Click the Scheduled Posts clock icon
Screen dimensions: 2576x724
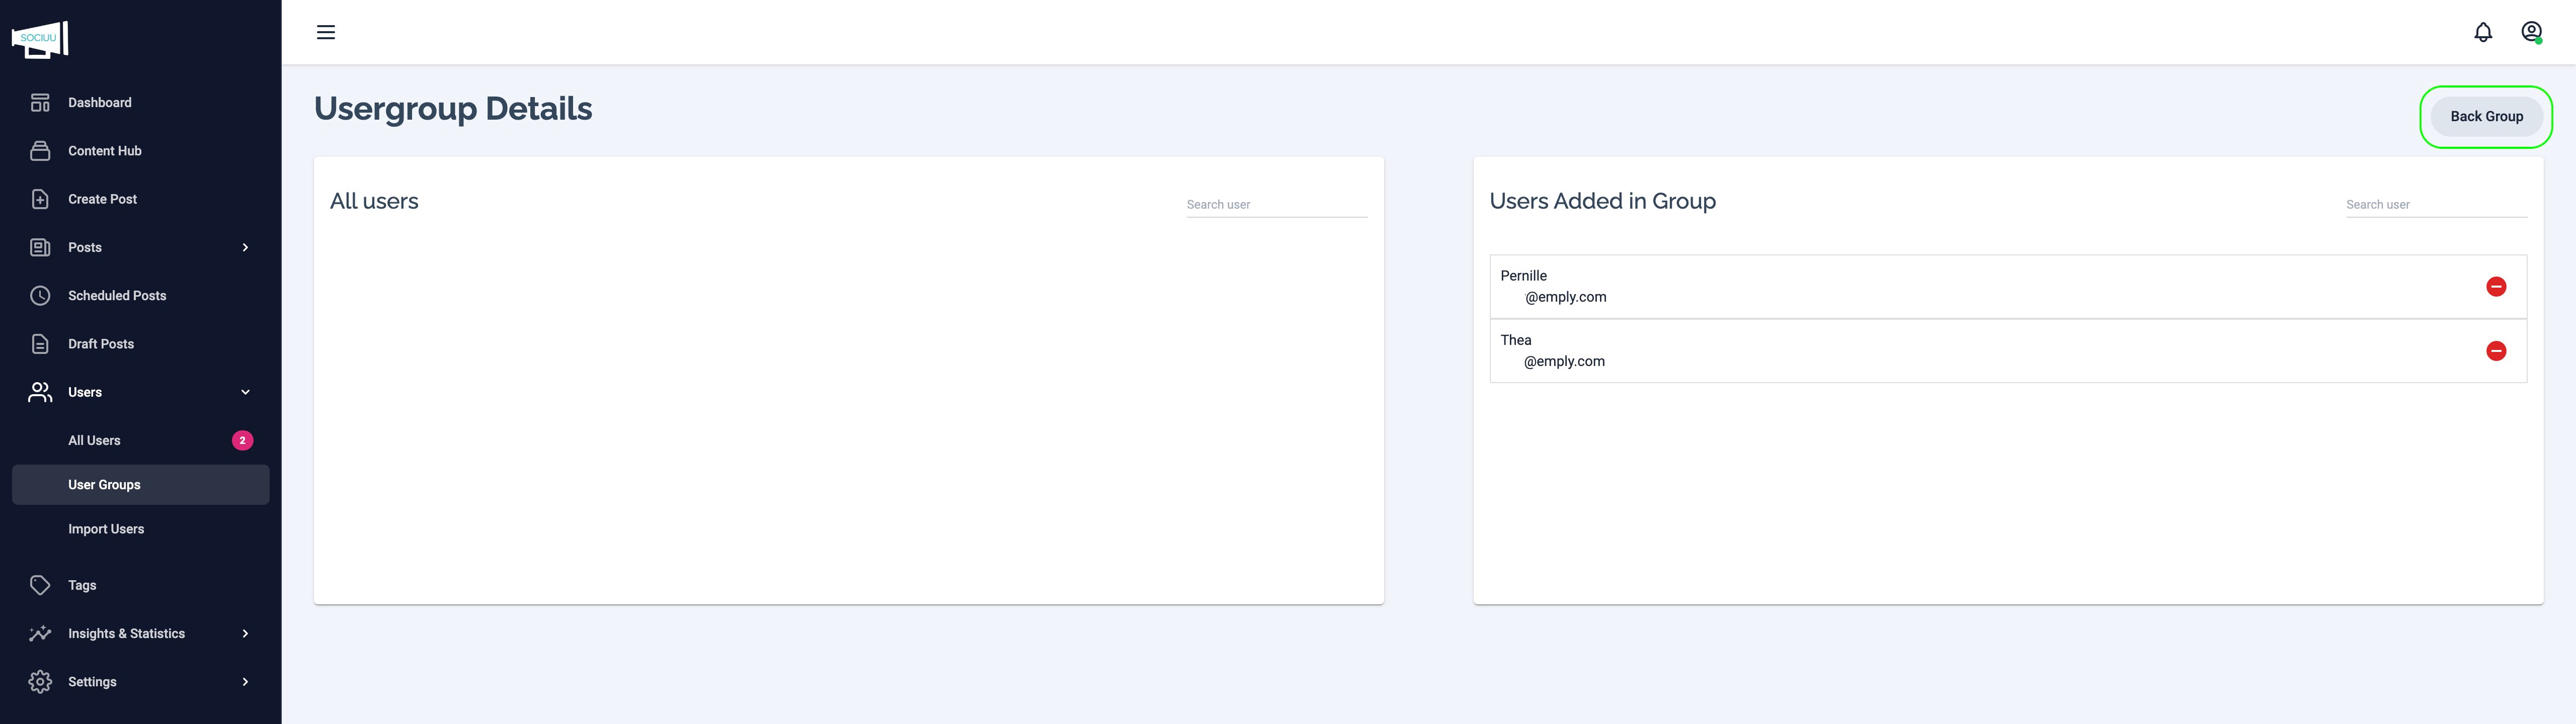40,296
